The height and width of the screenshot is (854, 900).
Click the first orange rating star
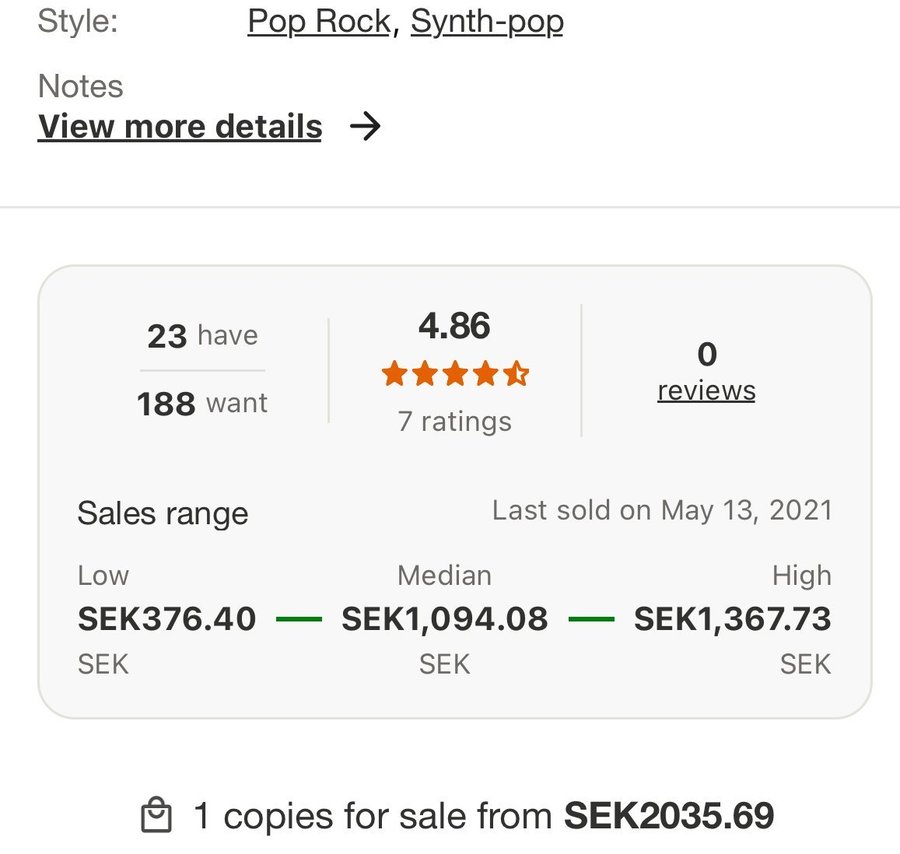pyautogui.click(x=394, y=375)
